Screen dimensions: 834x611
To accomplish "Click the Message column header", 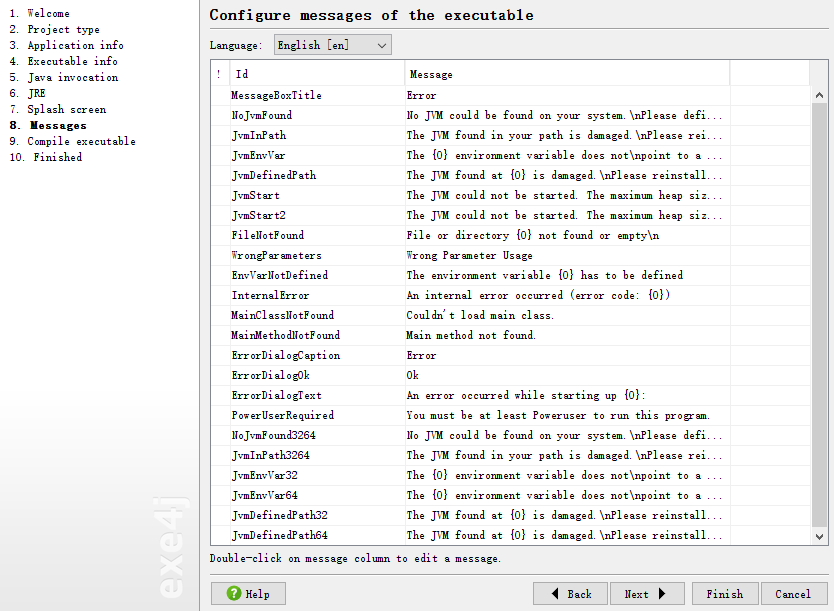I will 567,74.
